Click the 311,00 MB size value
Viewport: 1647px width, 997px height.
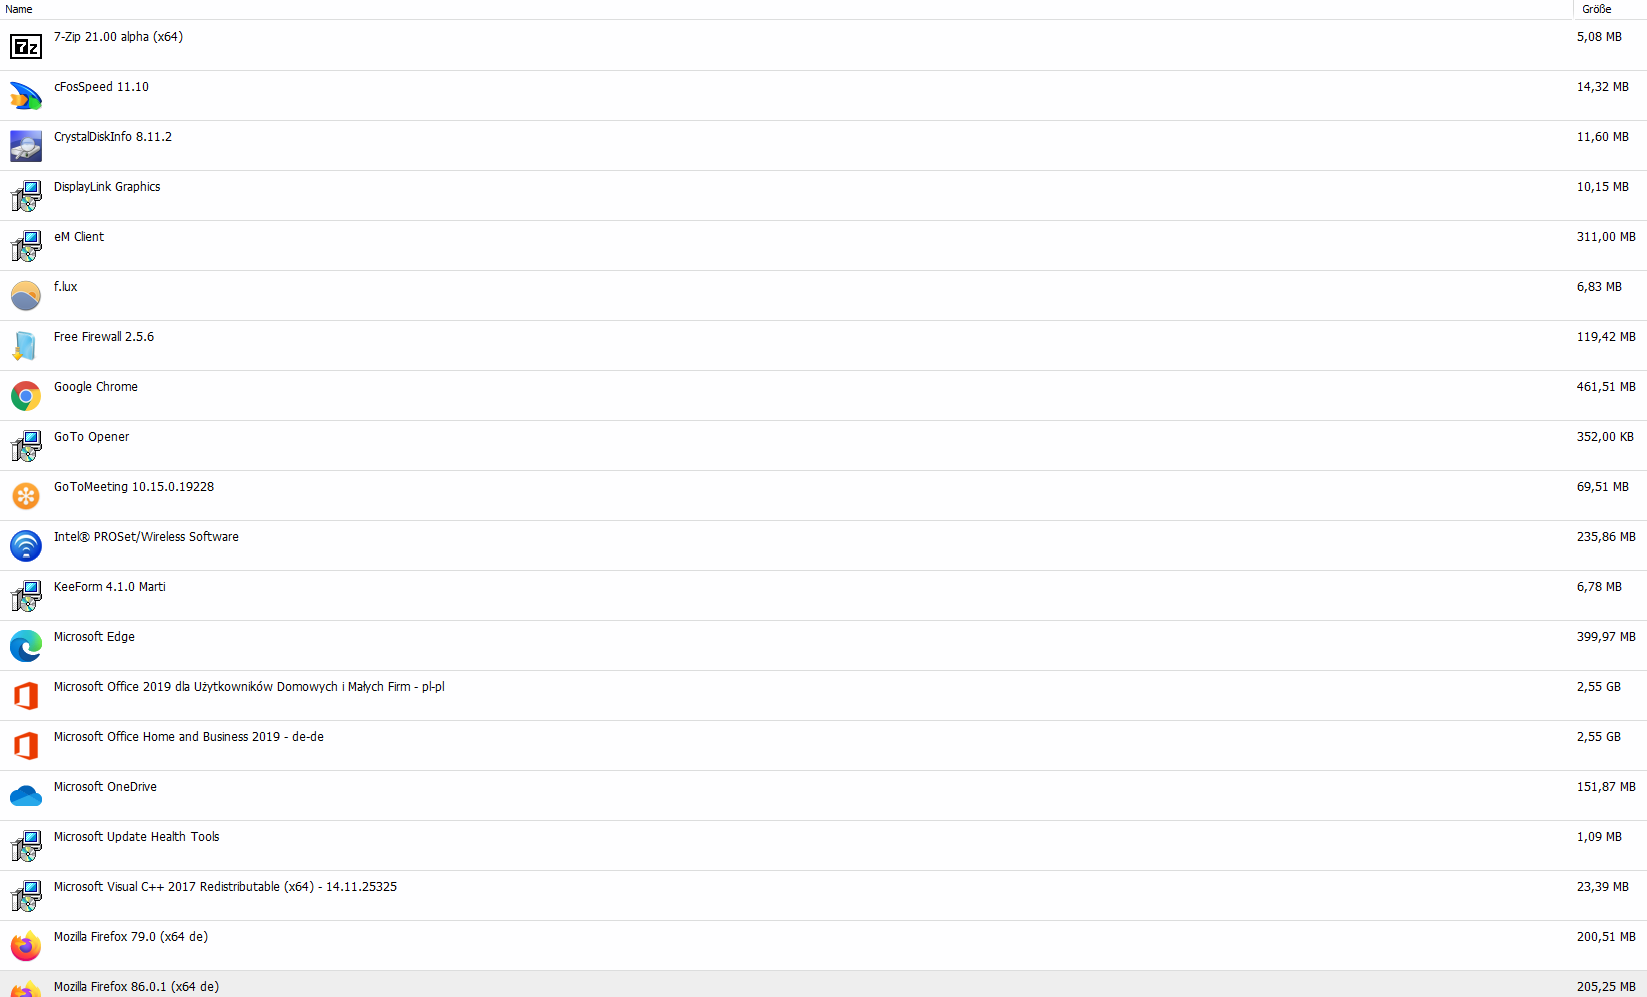coord(1606,237)
